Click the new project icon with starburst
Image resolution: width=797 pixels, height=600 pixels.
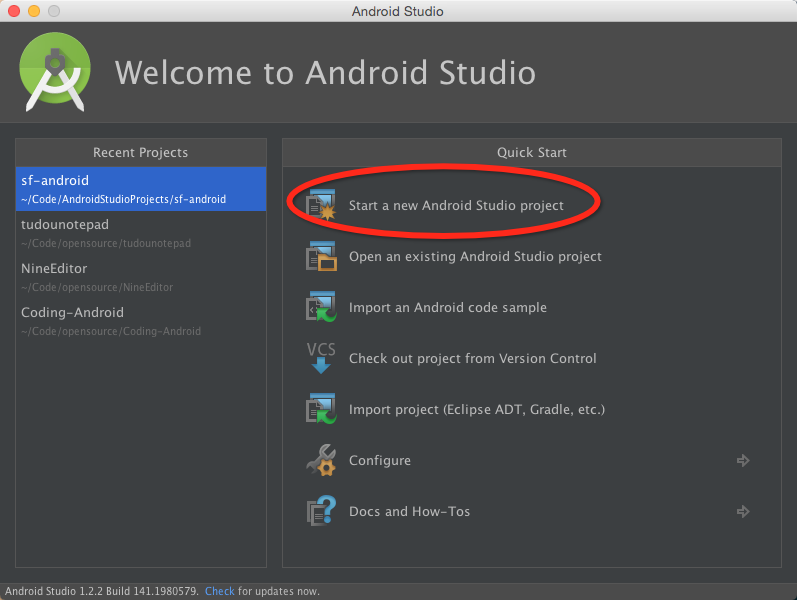tap(321, 204)
